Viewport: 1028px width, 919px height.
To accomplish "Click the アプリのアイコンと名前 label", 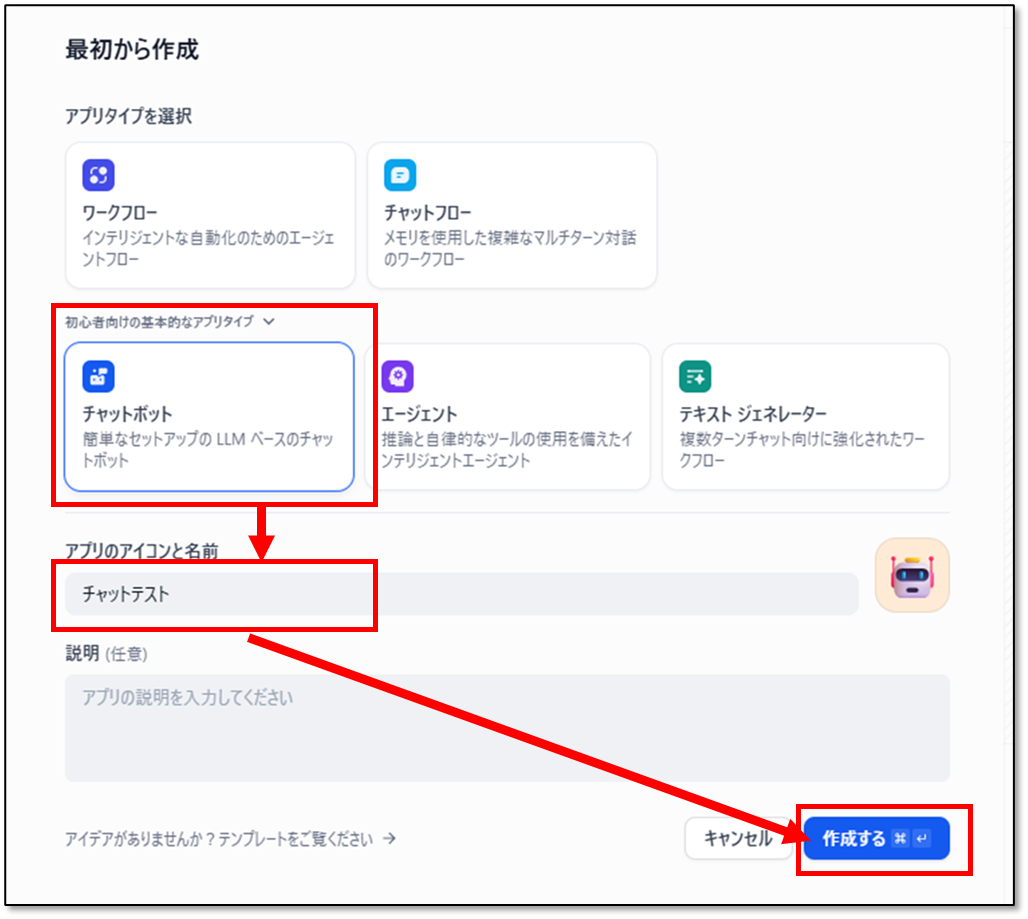I will click(142, 551).
